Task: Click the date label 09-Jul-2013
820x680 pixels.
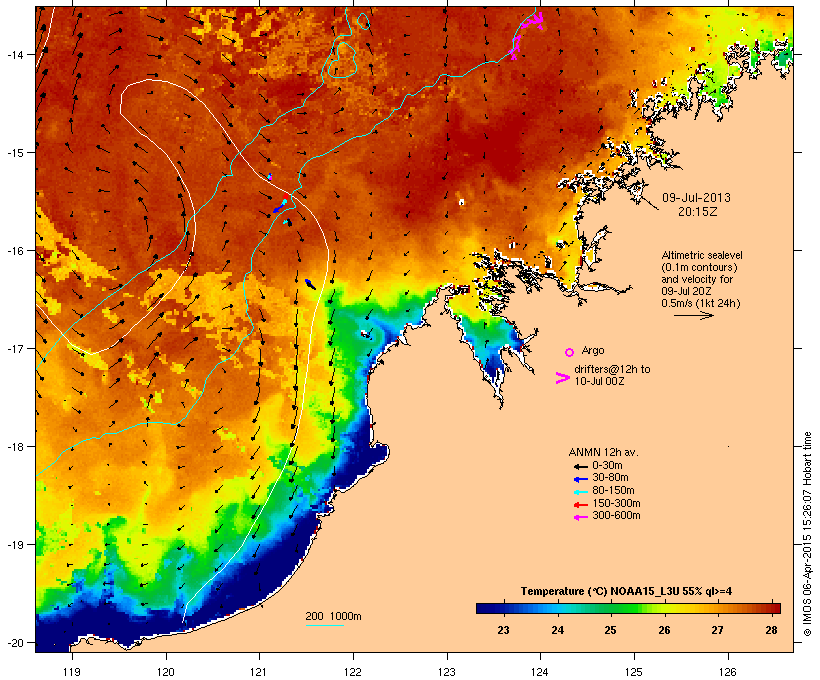Action: point(696,198)
